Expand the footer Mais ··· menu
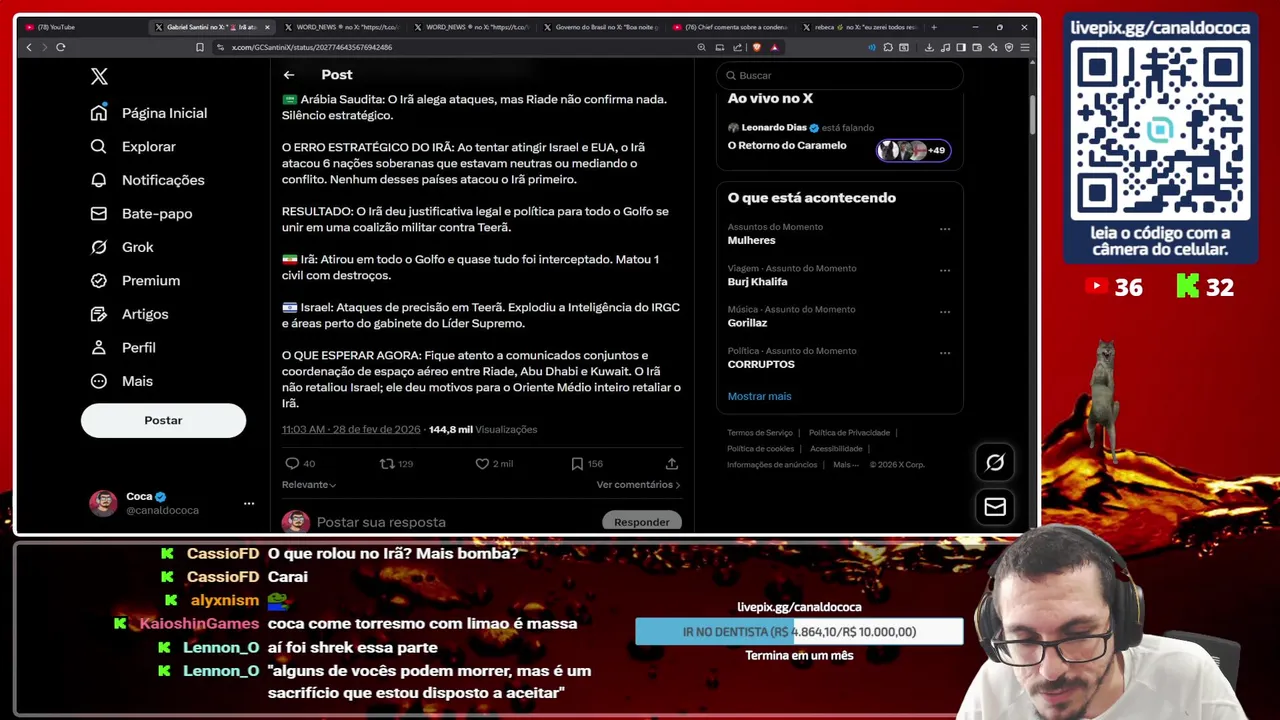Screen dimensions: 1280x720 [x=846, y=465]
